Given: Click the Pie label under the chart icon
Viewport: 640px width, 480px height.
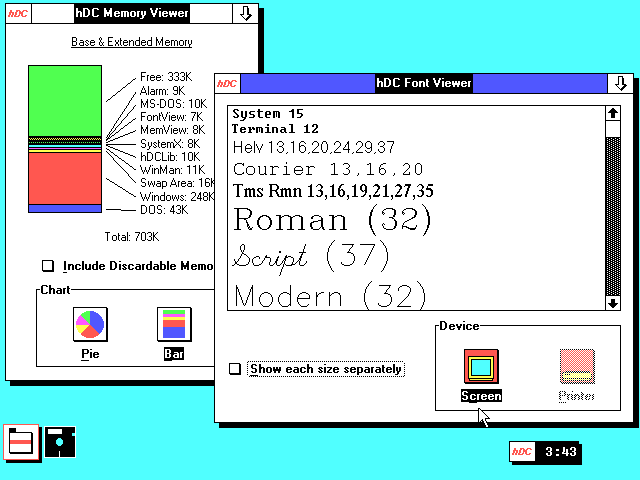Looking at the screenshot, I should click(90, 354).
